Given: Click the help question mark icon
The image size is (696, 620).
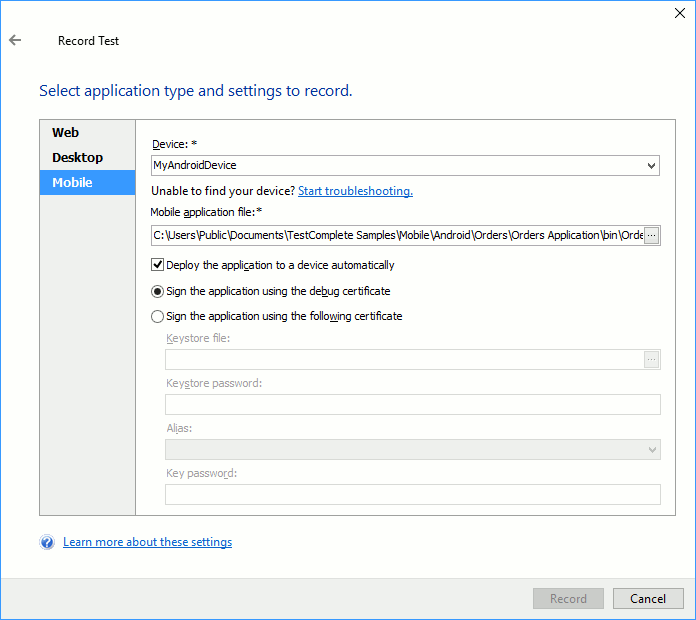Looking at the screenshot, I should (x=47, y=542).
